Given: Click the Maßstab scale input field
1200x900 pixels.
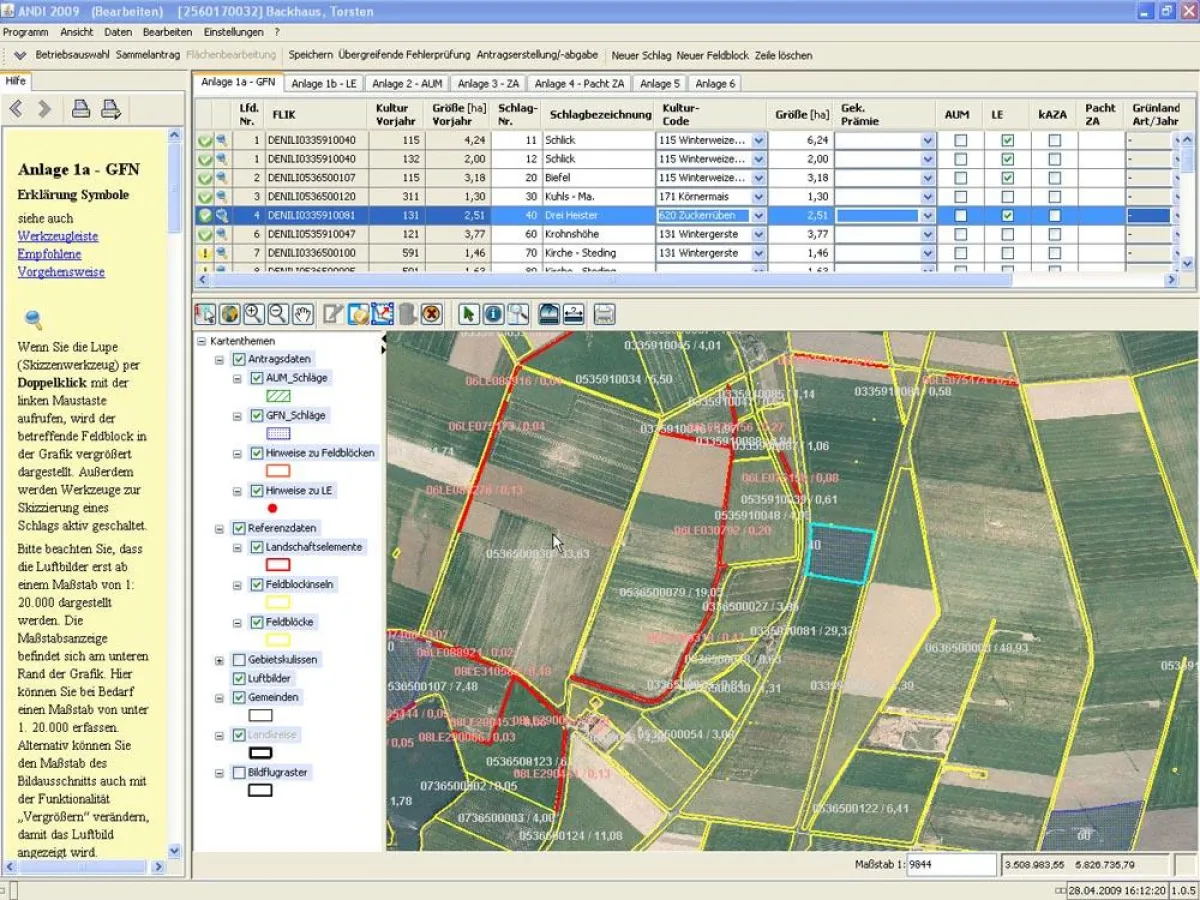Looking at the screenshot, I should pyautogui.click(x=950, y=864).
